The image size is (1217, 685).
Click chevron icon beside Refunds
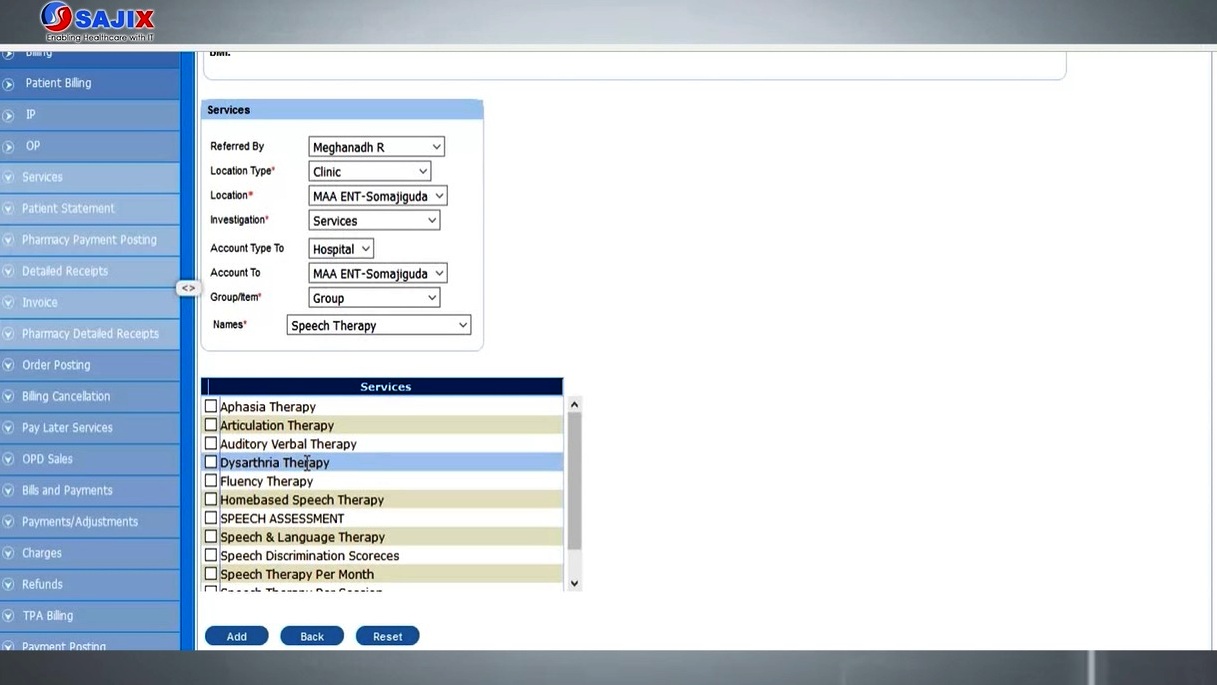pyautogui.click(x=9, y=584)
